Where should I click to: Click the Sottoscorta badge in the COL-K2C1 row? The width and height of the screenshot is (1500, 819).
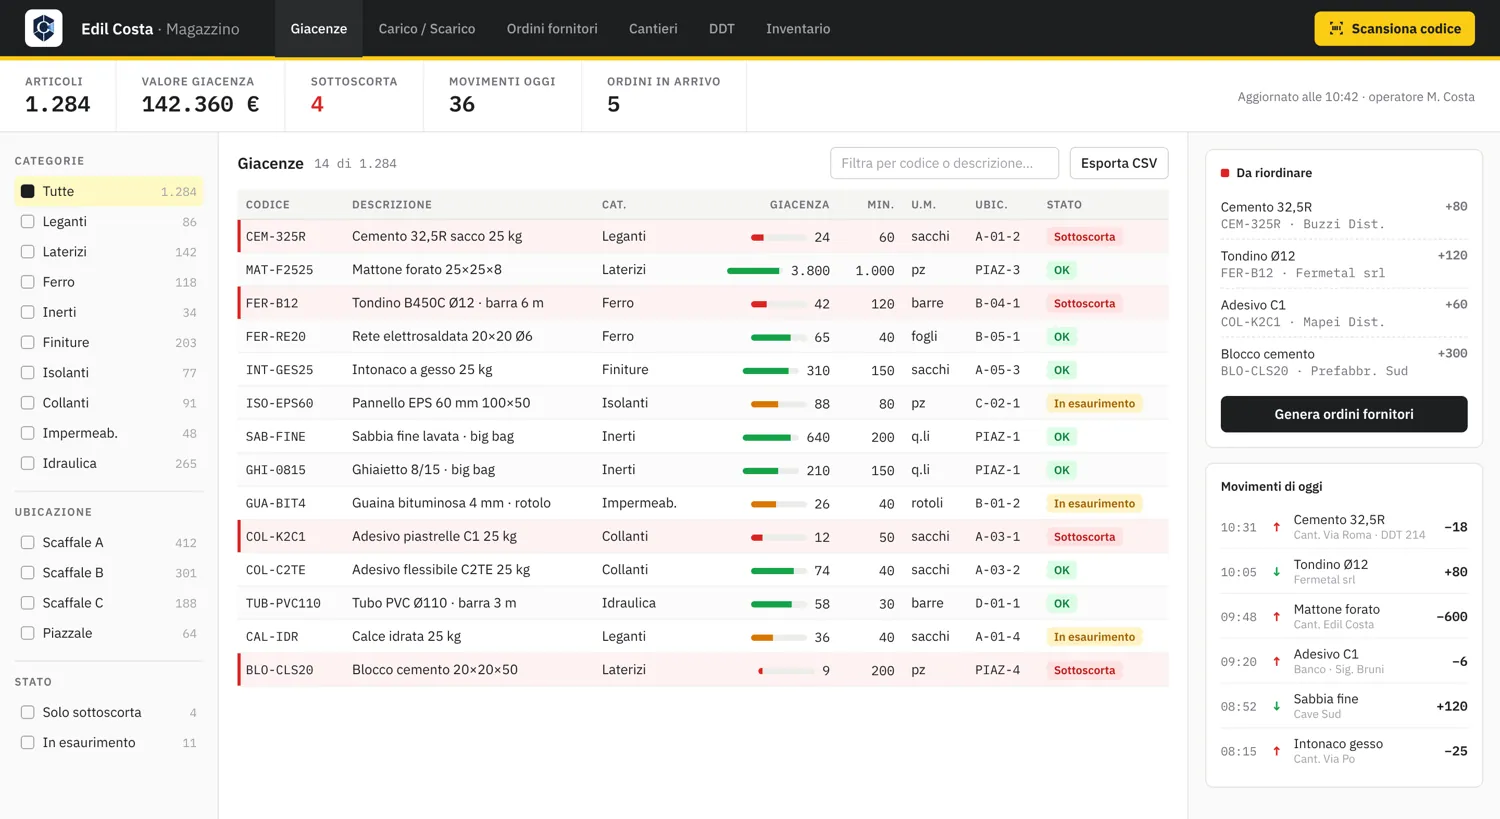[1084, 537]
